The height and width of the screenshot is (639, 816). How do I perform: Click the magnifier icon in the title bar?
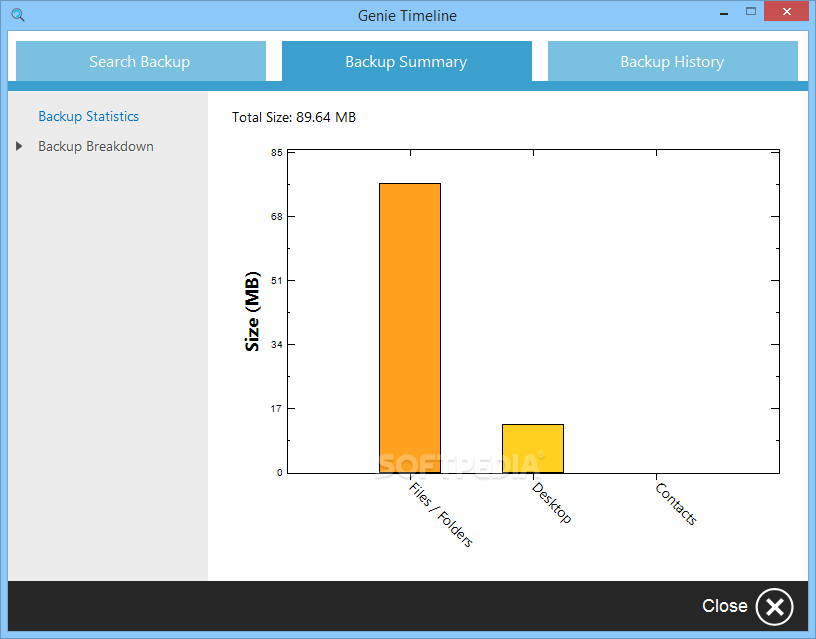pos(18,15)
